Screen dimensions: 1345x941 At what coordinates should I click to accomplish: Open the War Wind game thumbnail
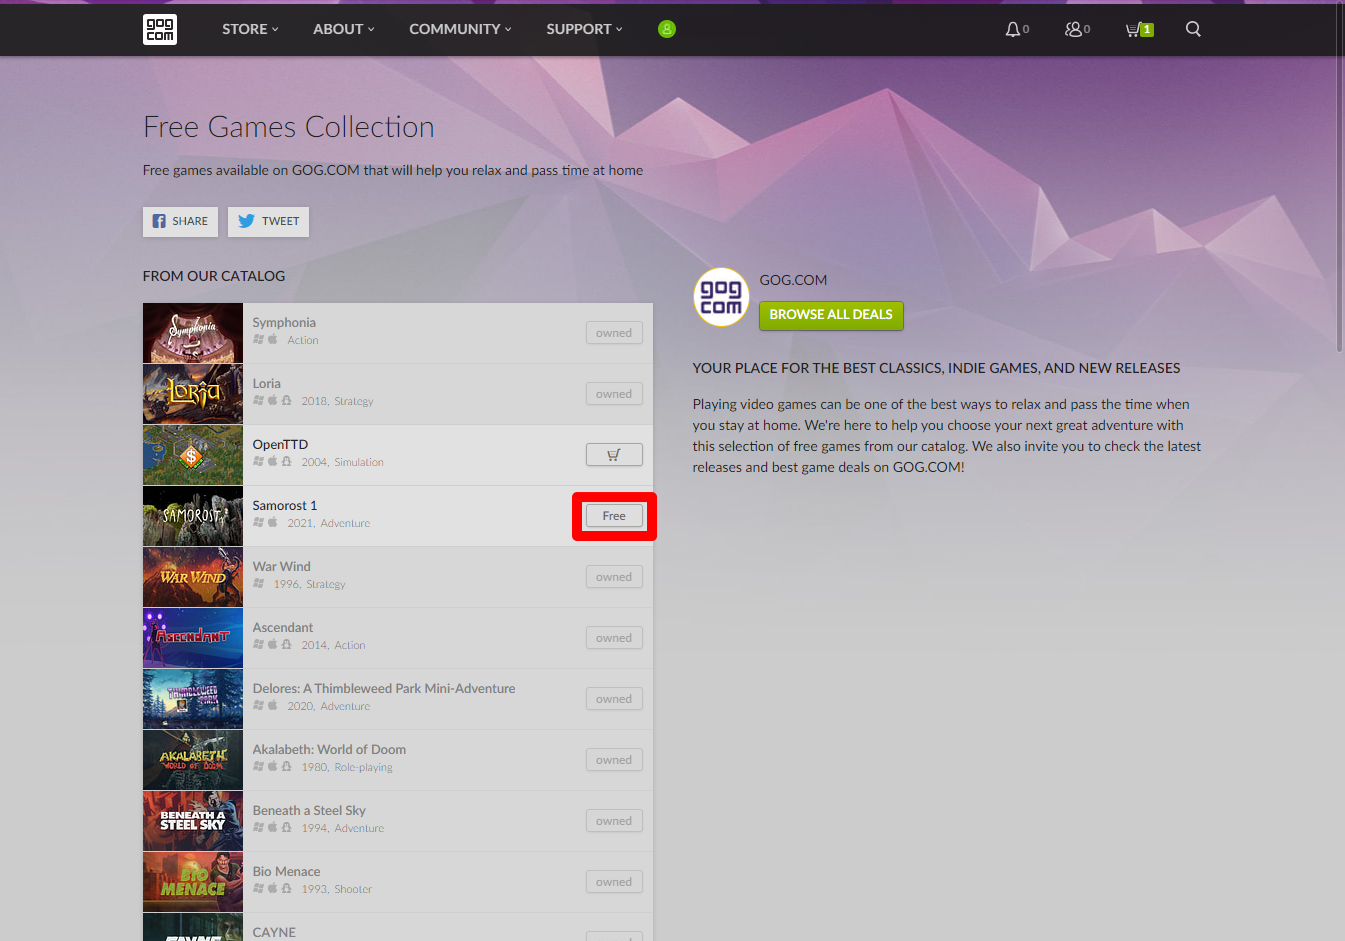point(193,577)
